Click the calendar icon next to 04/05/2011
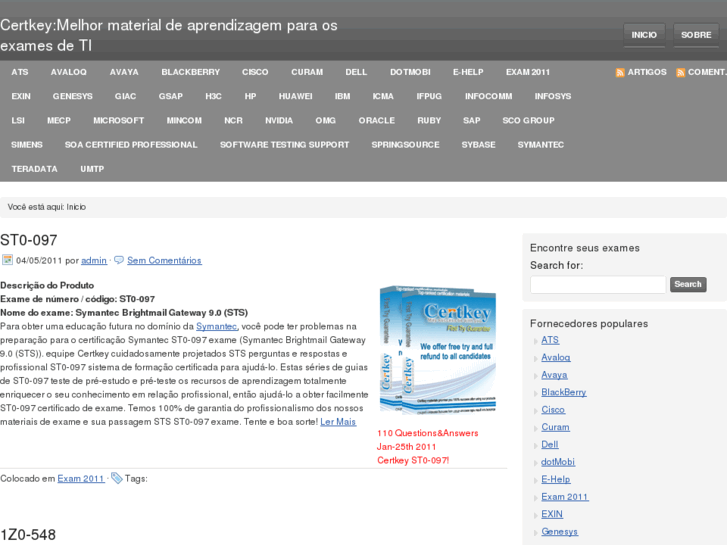This screenshot has width=727, height=545. [x=7, y=260]
